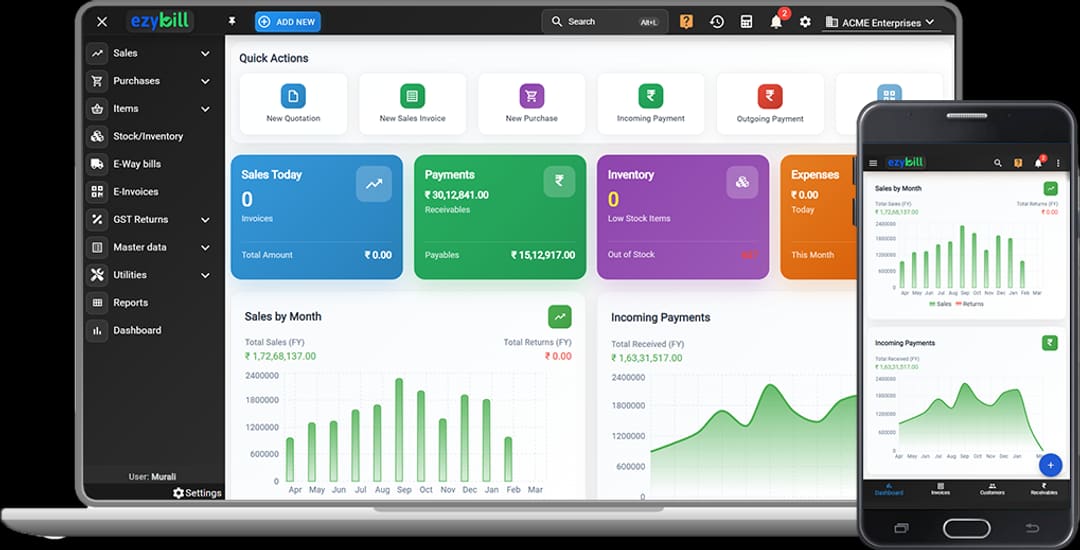
Task: Open the New Sales Invoice quick action
Action: point(411,97)
